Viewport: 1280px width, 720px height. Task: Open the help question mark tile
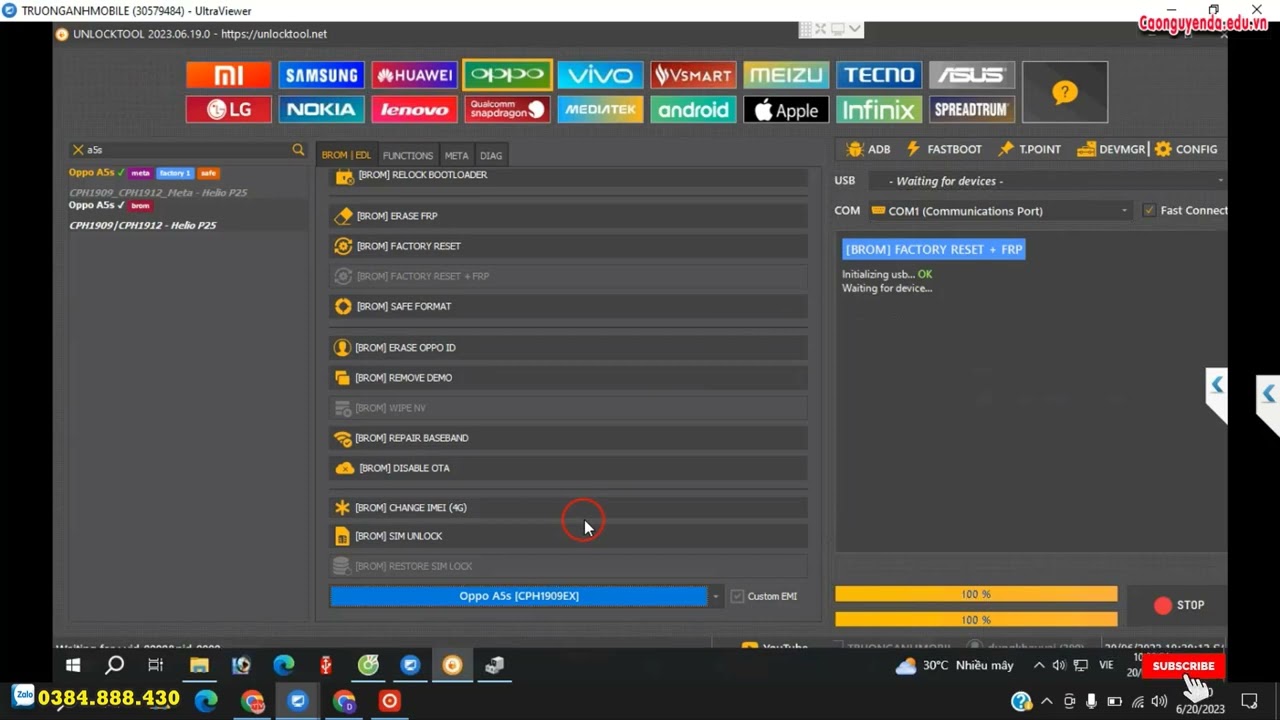(x=1065, y=92)
